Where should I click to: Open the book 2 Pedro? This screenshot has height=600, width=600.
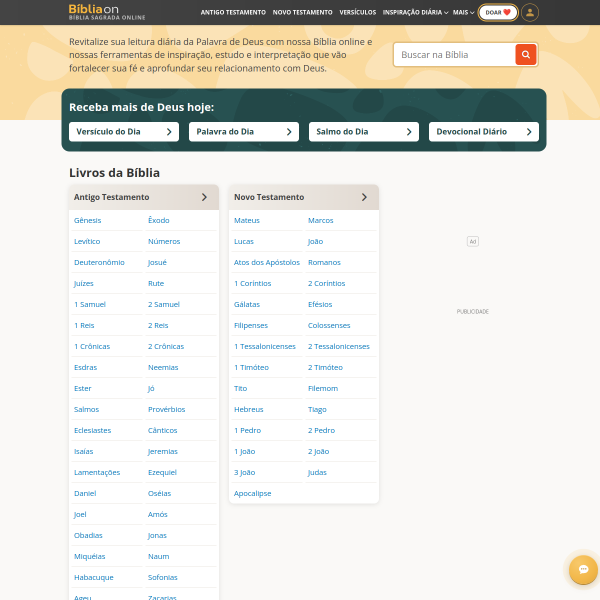[x=321, y=431]
